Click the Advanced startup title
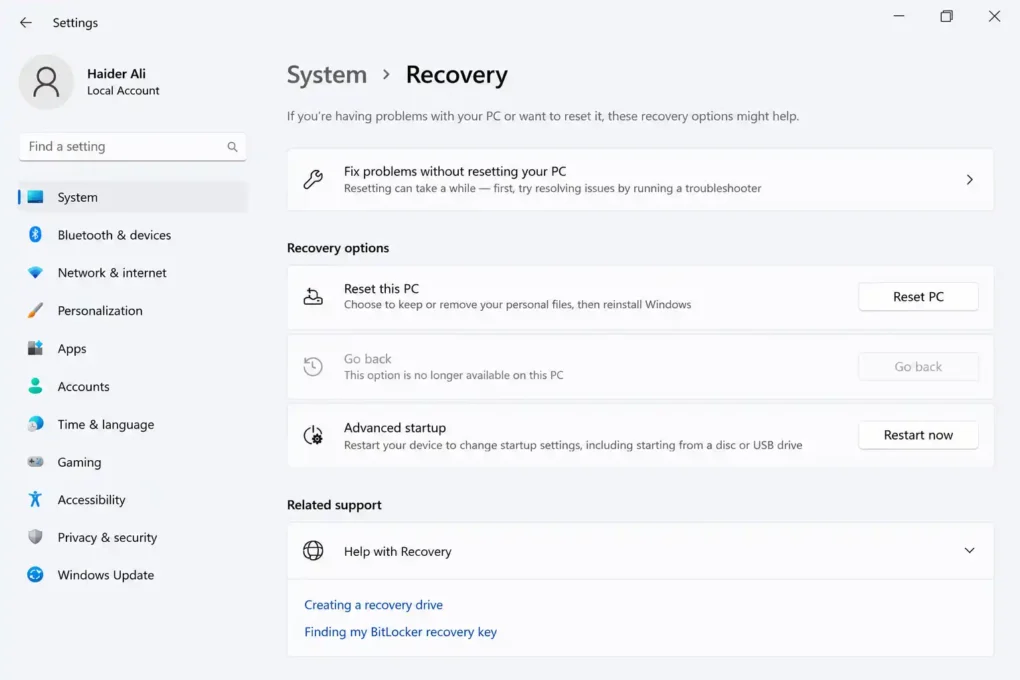1020x680 pixels. click(x=395, y=428)
